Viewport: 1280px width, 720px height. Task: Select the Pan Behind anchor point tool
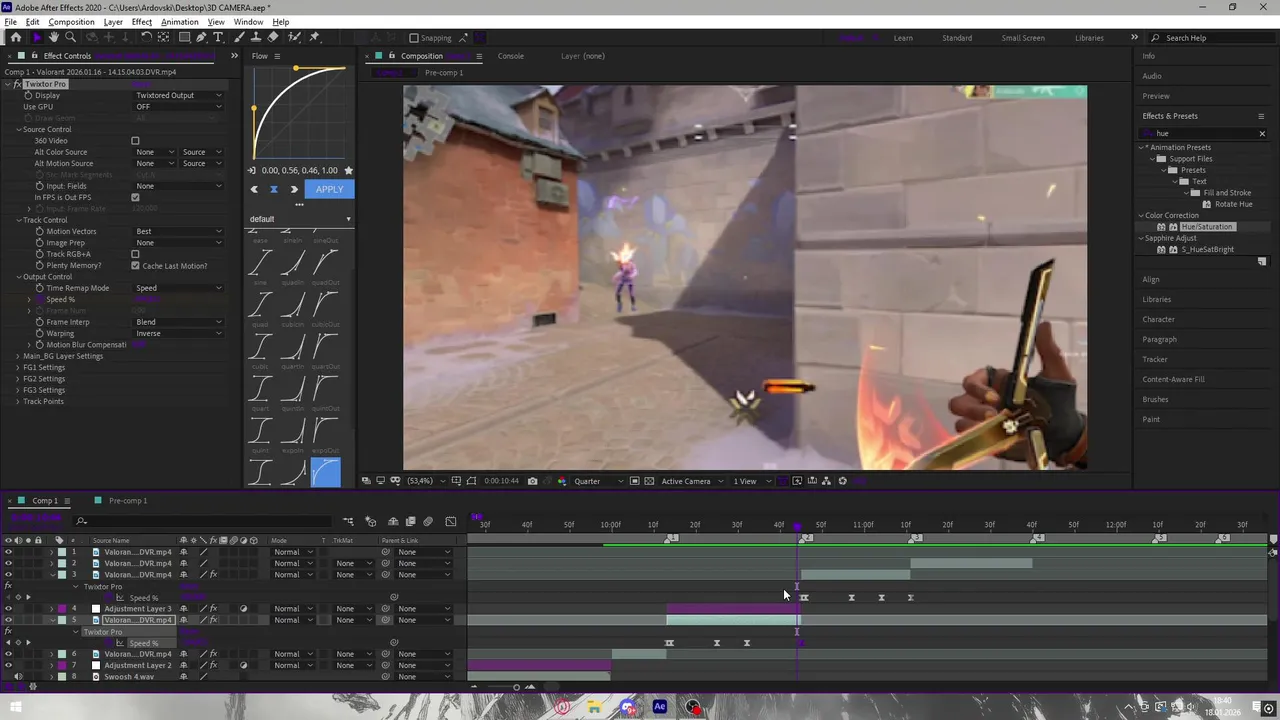[x=164, y=37]
